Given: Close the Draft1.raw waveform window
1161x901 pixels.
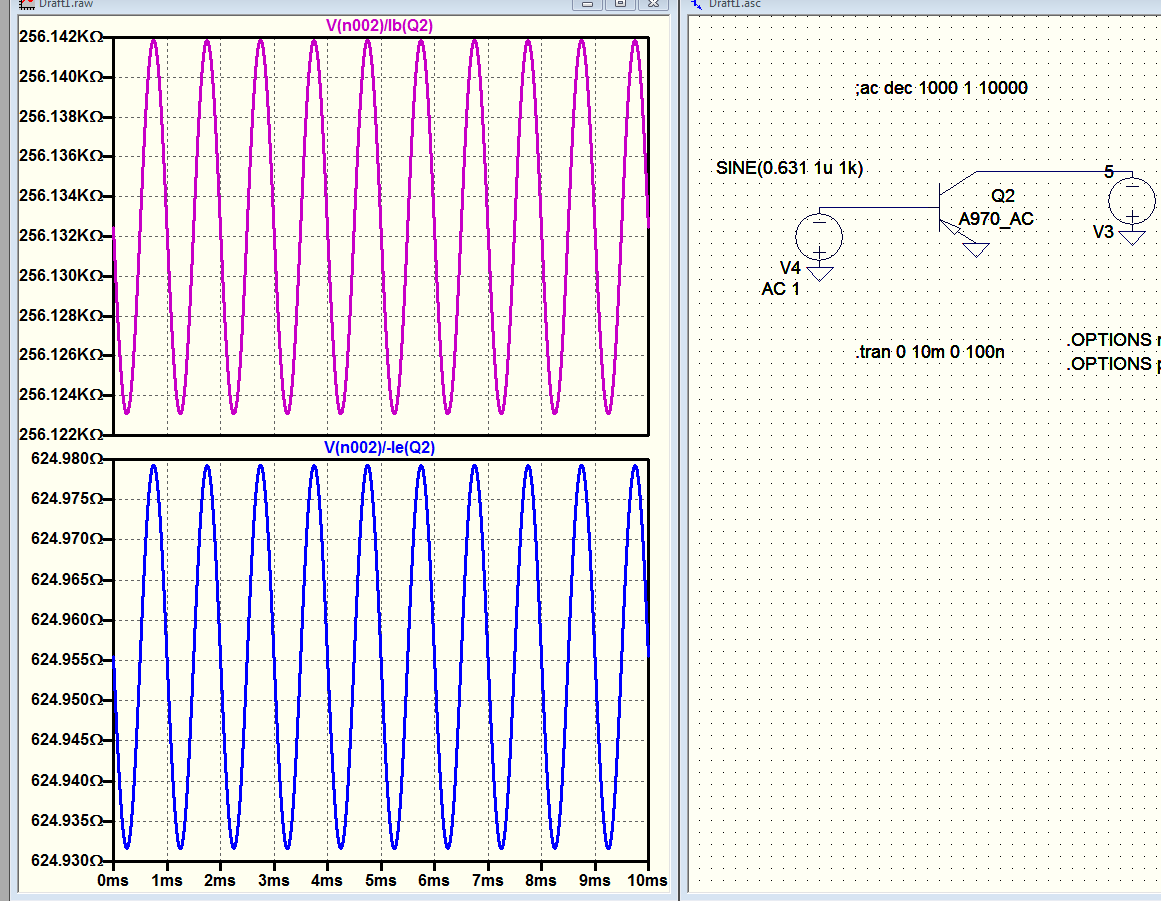Looking at the screenshot, I should [654, 4].
